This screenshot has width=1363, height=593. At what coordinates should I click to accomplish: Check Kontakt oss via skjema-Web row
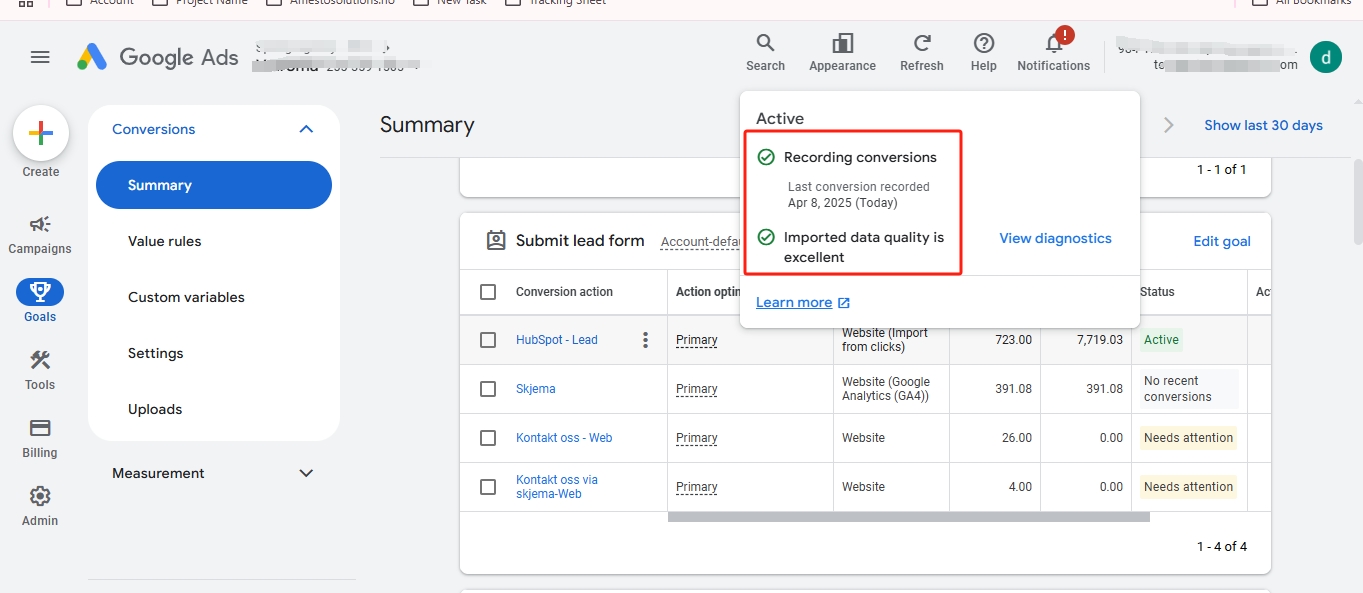pyautogui.click(x=488, y=487)
